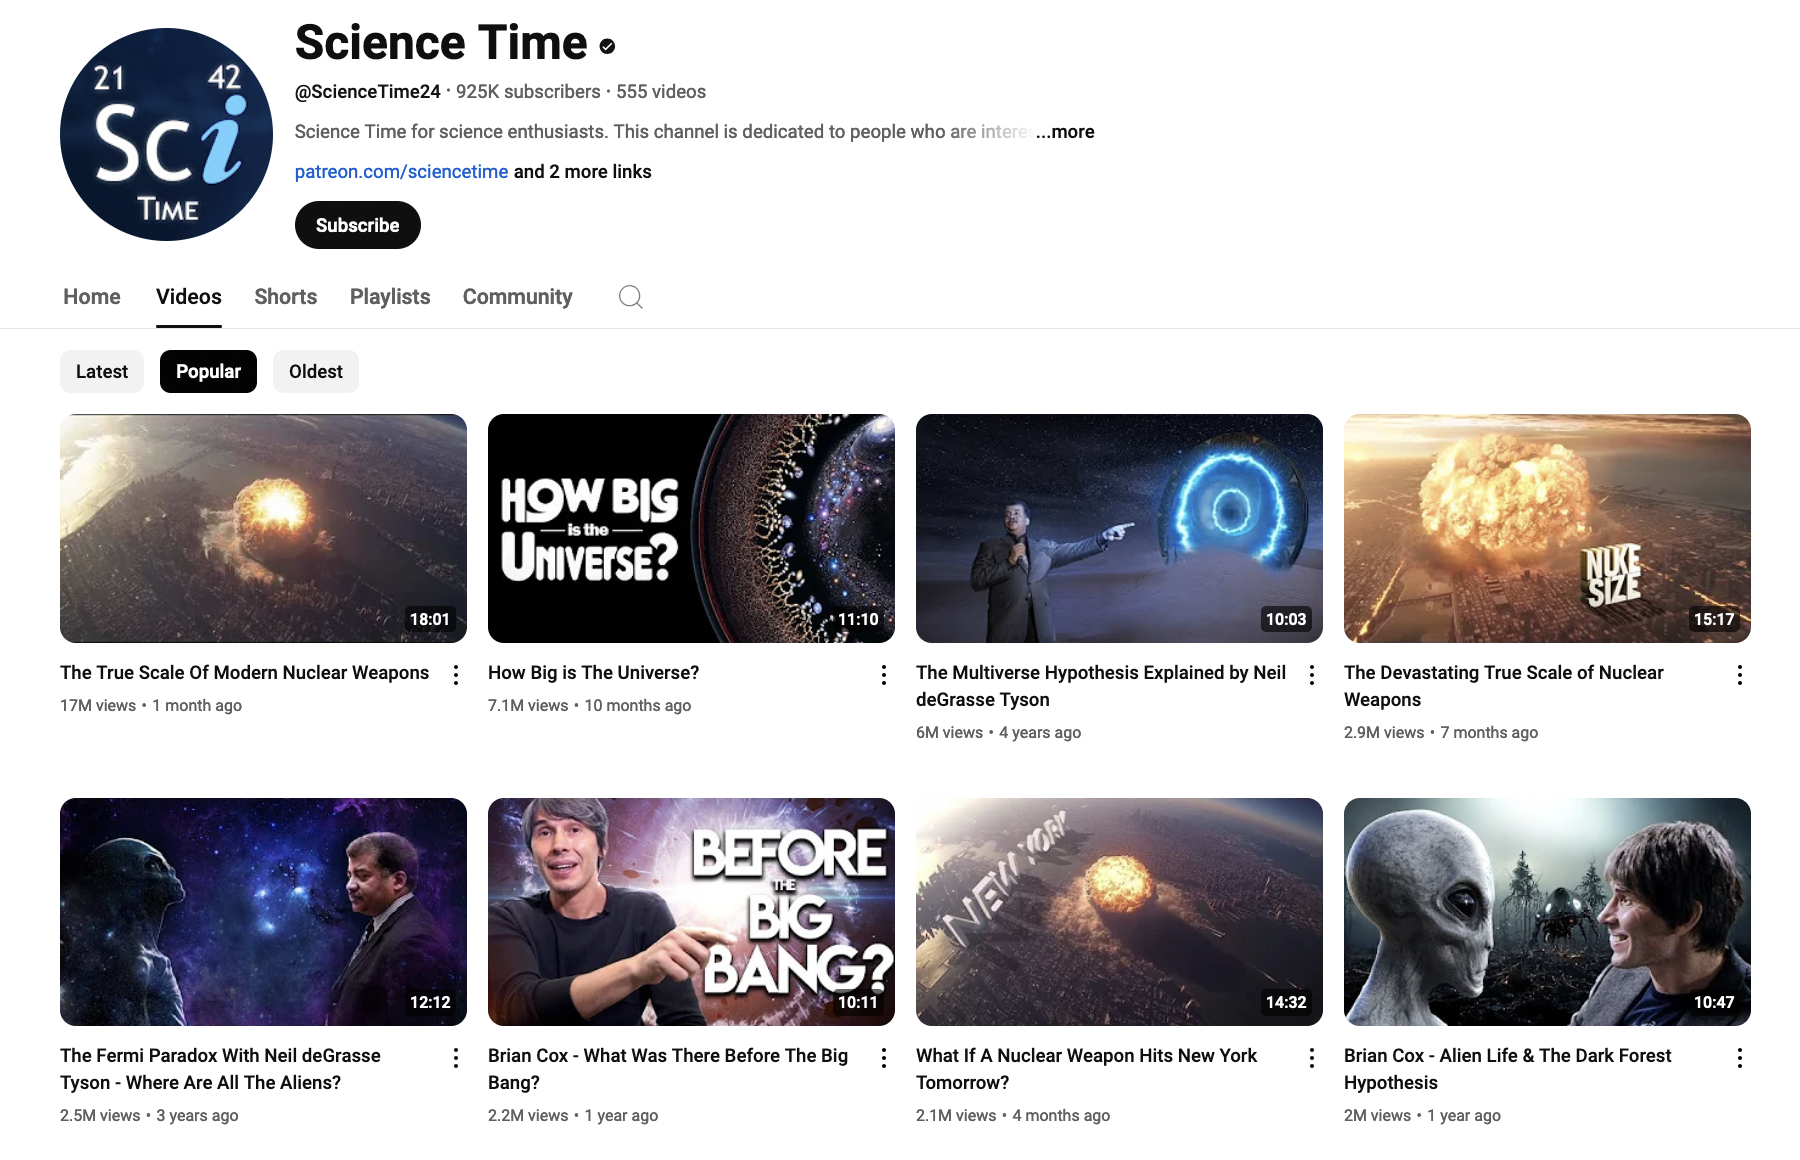
Task: Open options menu for Nuclear Weapon Hits New York
Action: coord(1312,1058)
